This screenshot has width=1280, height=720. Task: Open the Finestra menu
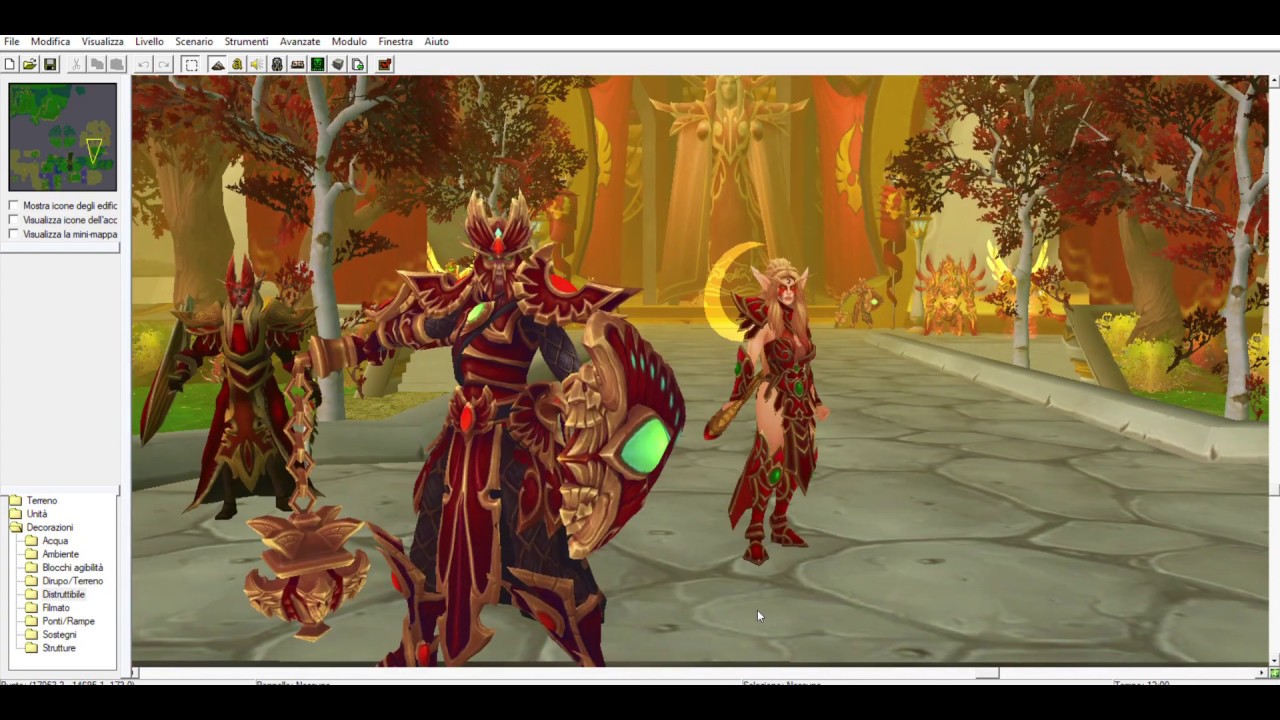(x=396, y=42)
